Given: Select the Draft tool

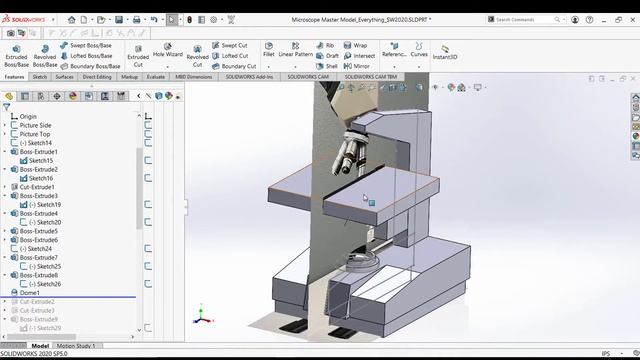Looking at the screenshot, I should (328, 56).
